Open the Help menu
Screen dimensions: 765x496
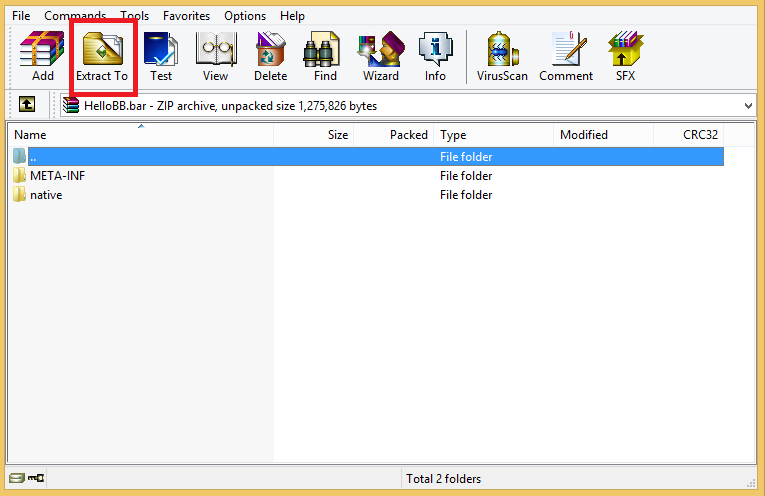[292, 16]
